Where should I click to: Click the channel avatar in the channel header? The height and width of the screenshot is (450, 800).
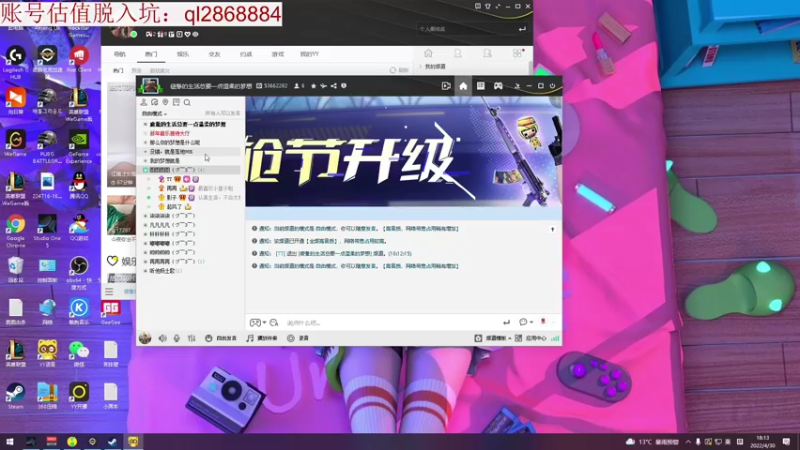click(x=151, y=86)
